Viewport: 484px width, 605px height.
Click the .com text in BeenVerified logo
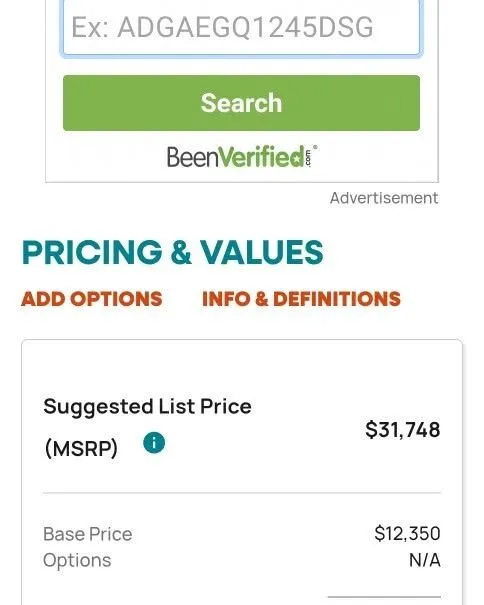(x=308, y=159)
